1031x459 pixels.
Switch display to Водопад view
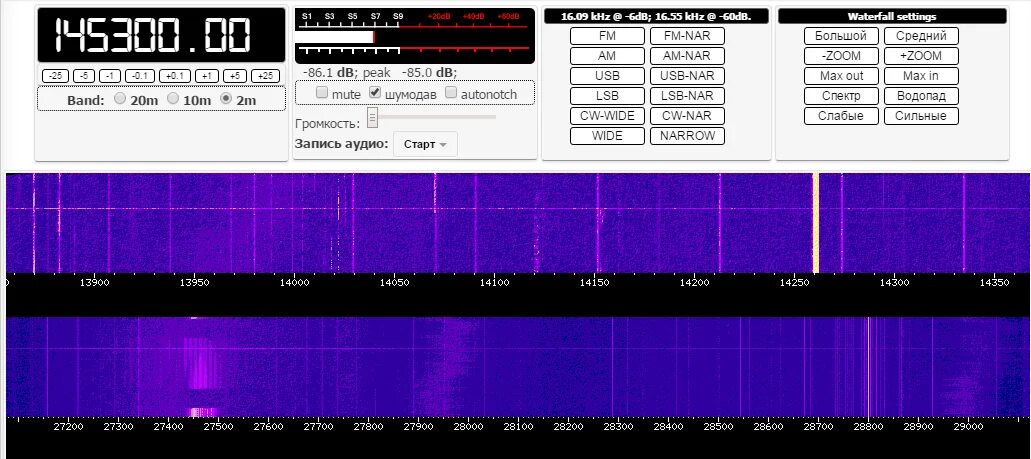coord(921,96)
